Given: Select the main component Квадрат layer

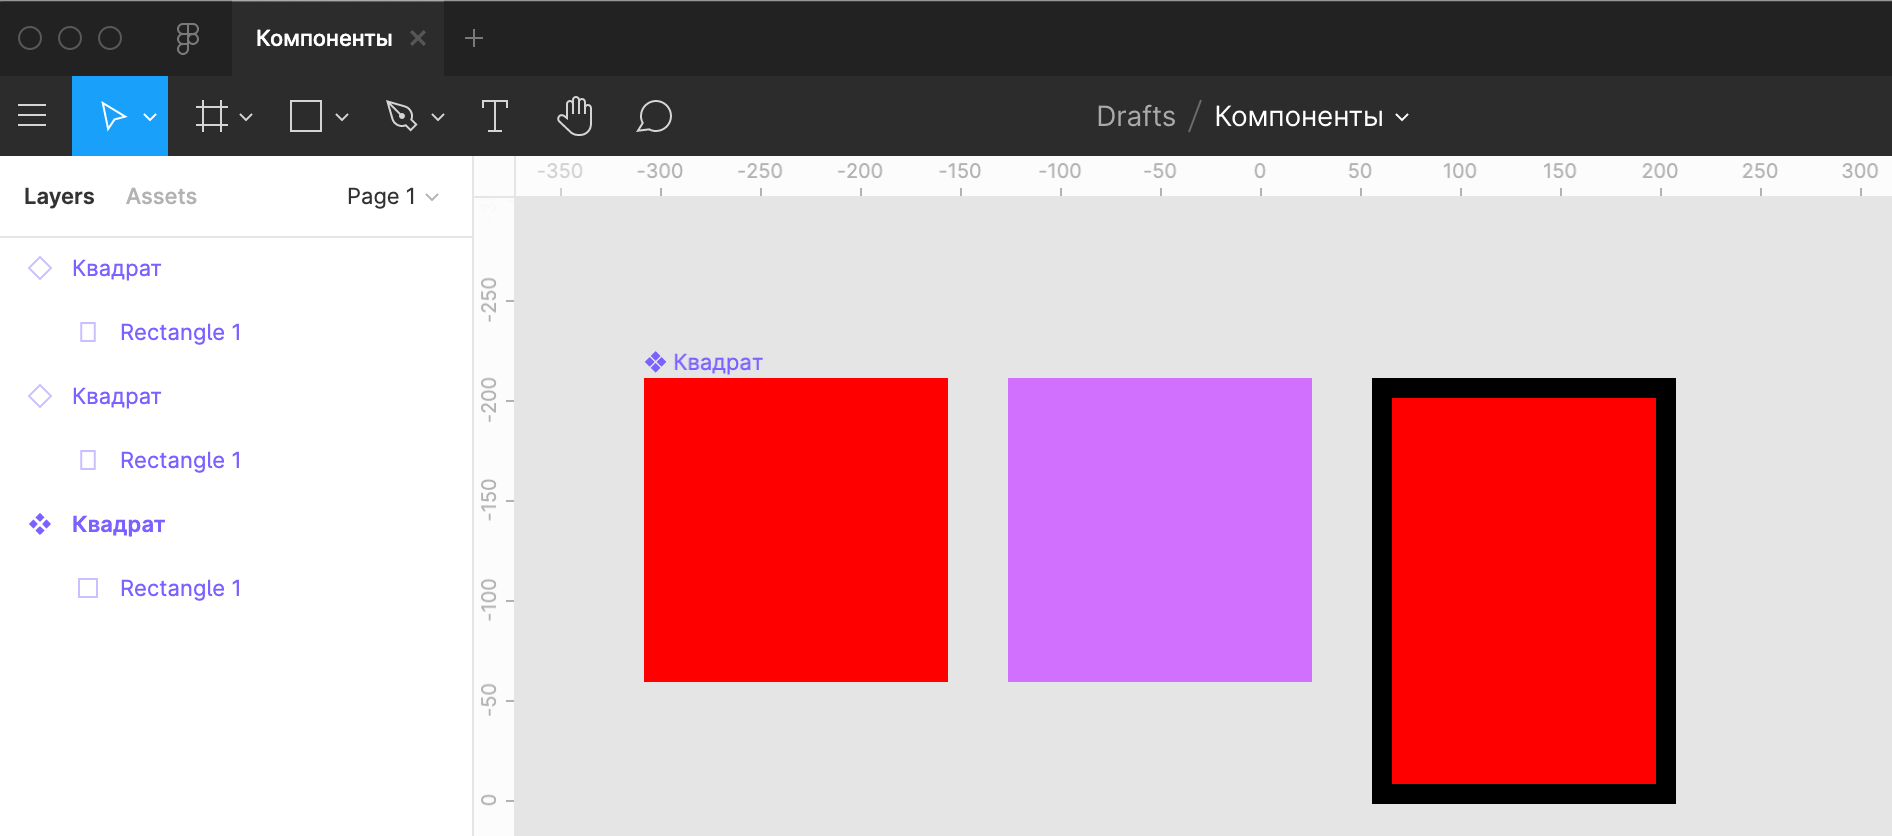Looking at the screenshot, I should (x=118, y=524).
